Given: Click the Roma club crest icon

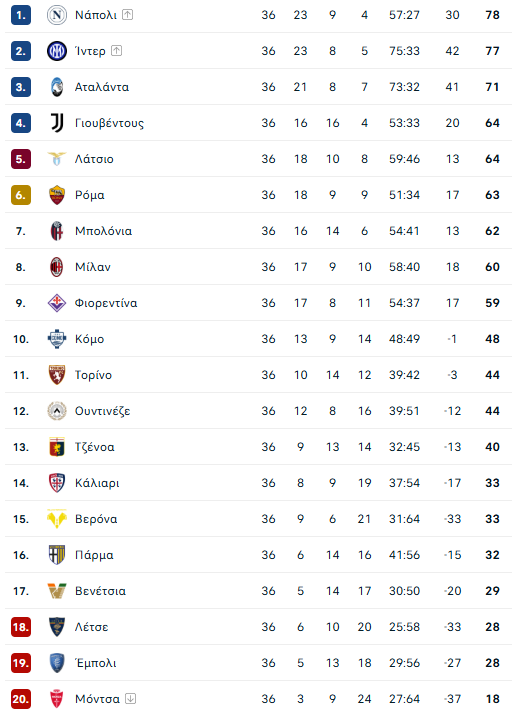Looking at the screenshot, I should pos(57,195).
